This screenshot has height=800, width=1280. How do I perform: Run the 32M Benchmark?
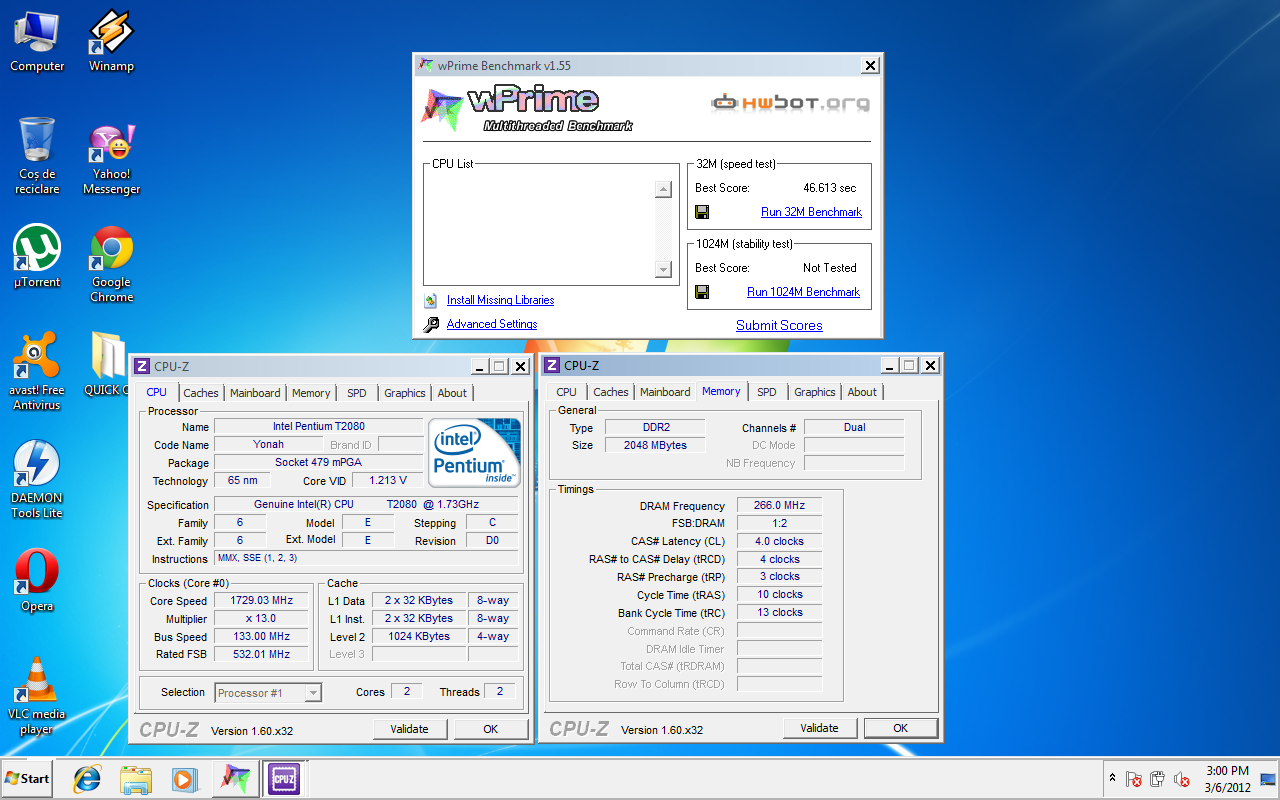coord(811,212)
